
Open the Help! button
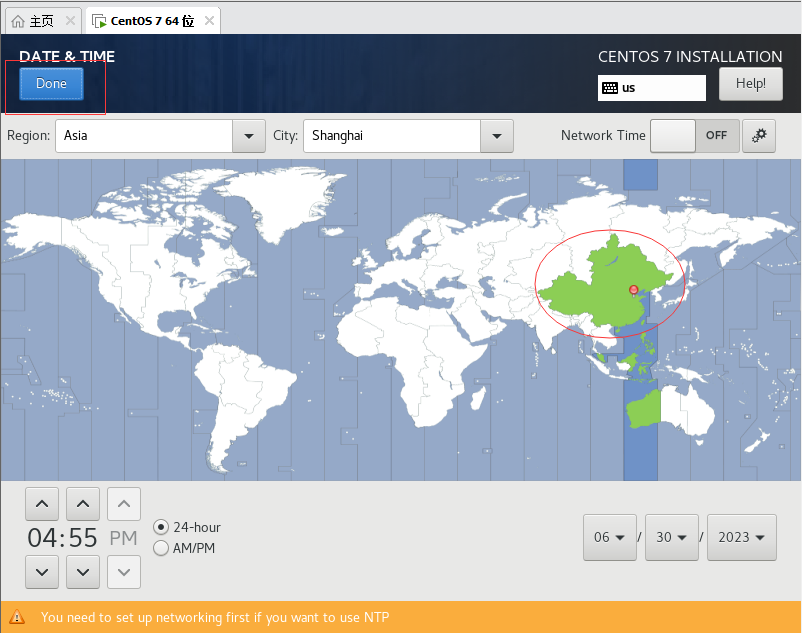(750, 83)
